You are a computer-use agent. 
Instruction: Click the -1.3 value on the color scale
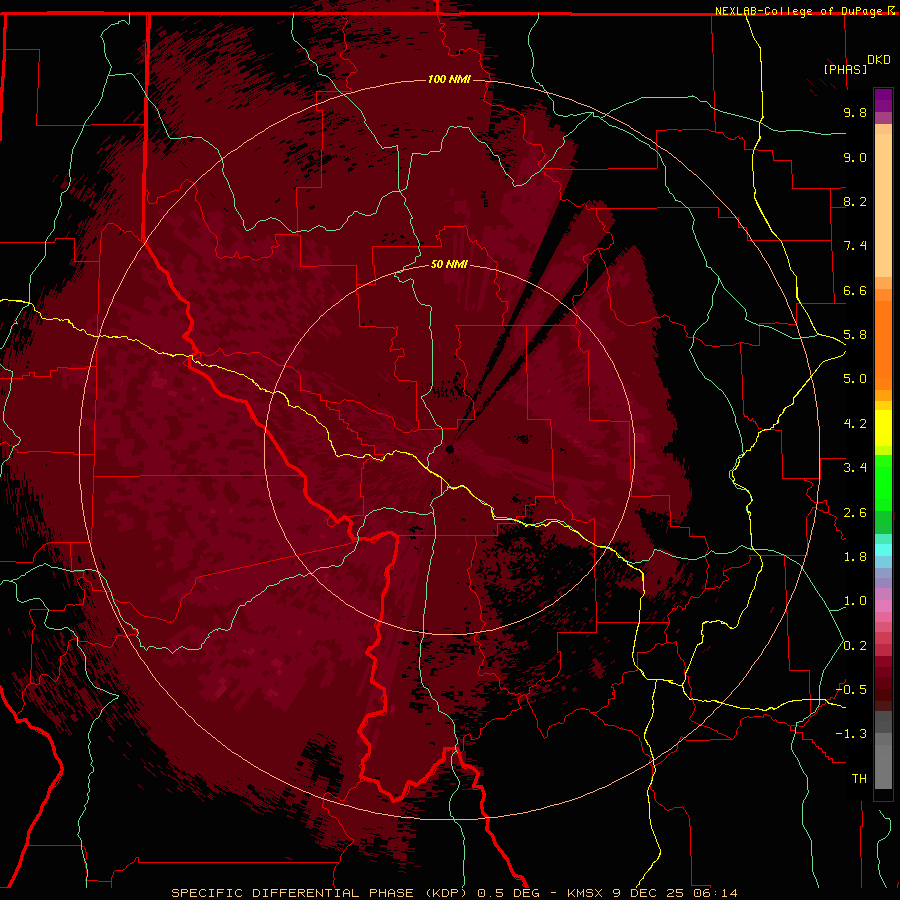(851, 734)
